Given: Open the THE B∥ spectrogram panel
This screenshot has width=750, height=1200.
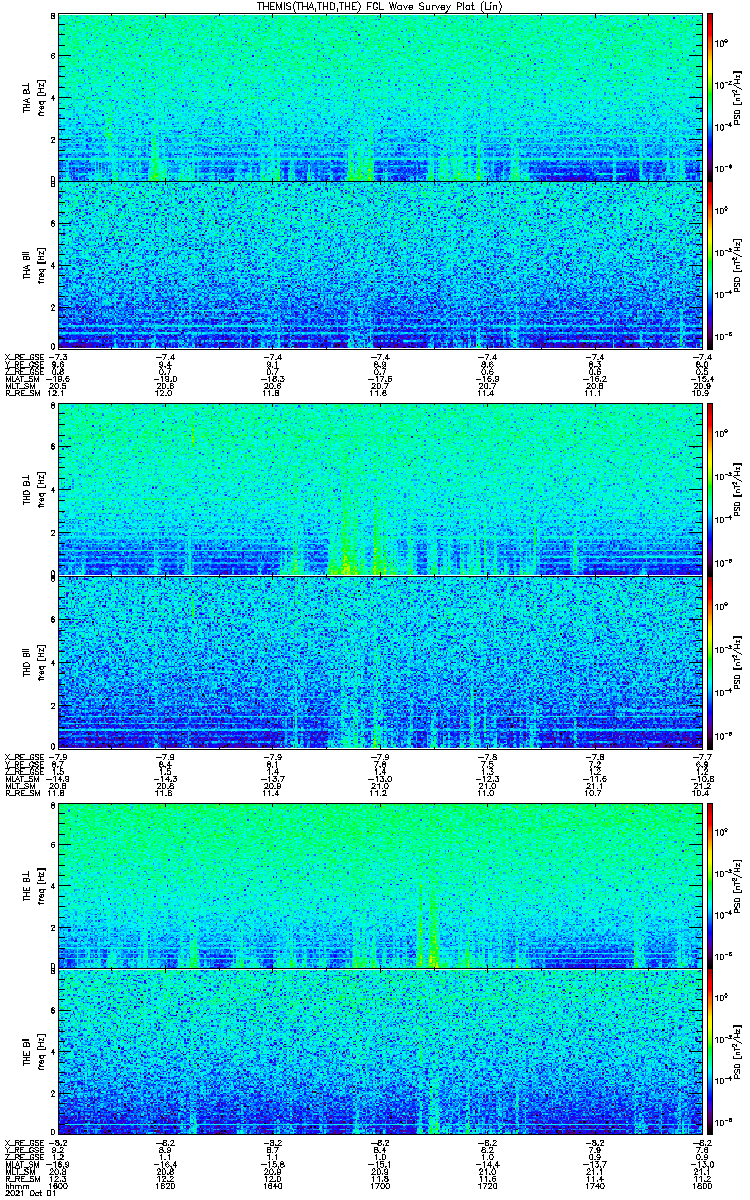Looking at the screenshot, I should click(379, 1052).
